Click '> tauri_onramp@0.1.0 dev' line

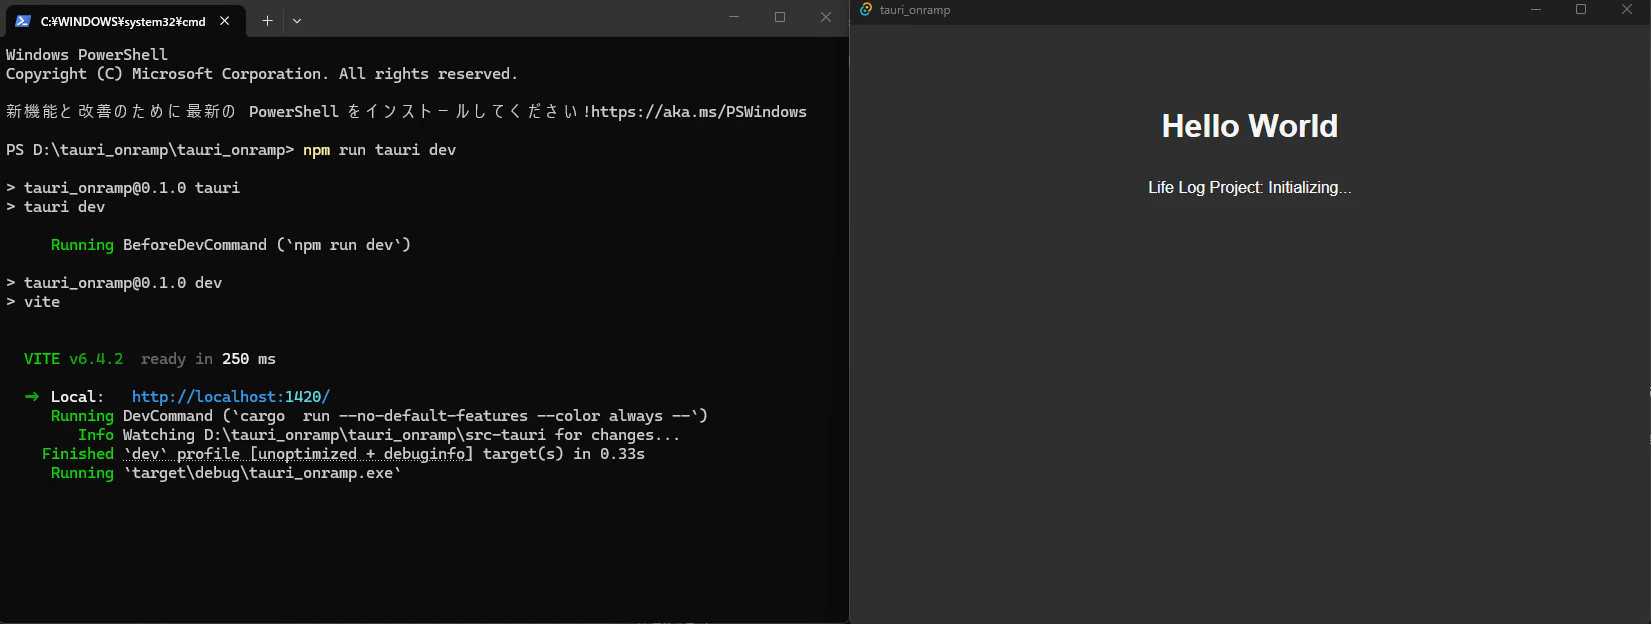pyautogui.click(x=114, y=283)
